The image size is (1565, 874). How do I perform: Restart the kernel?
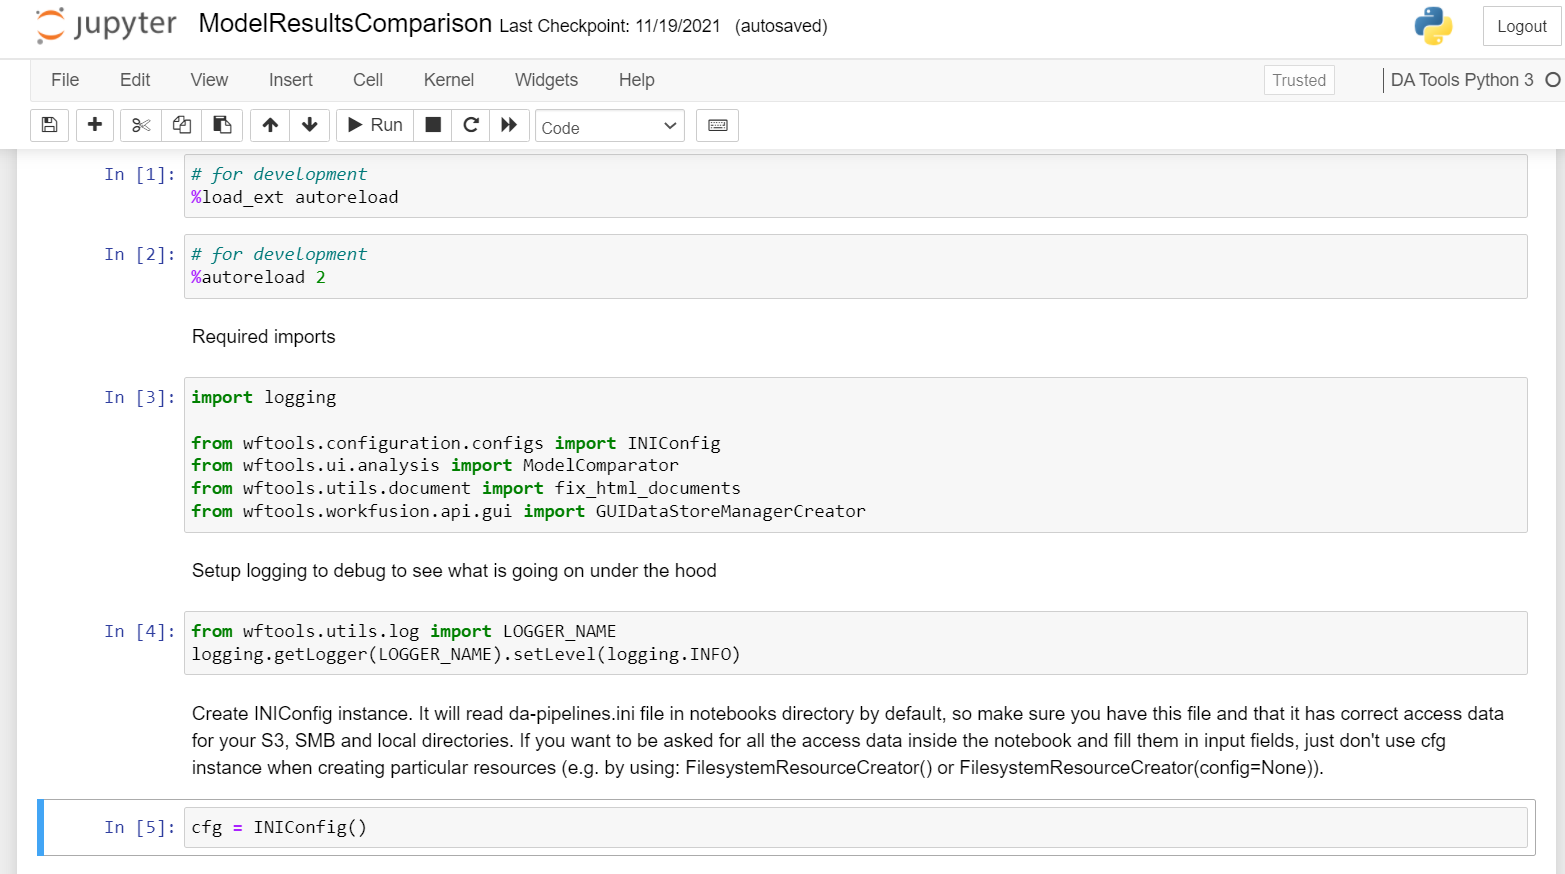pos(471,125)
